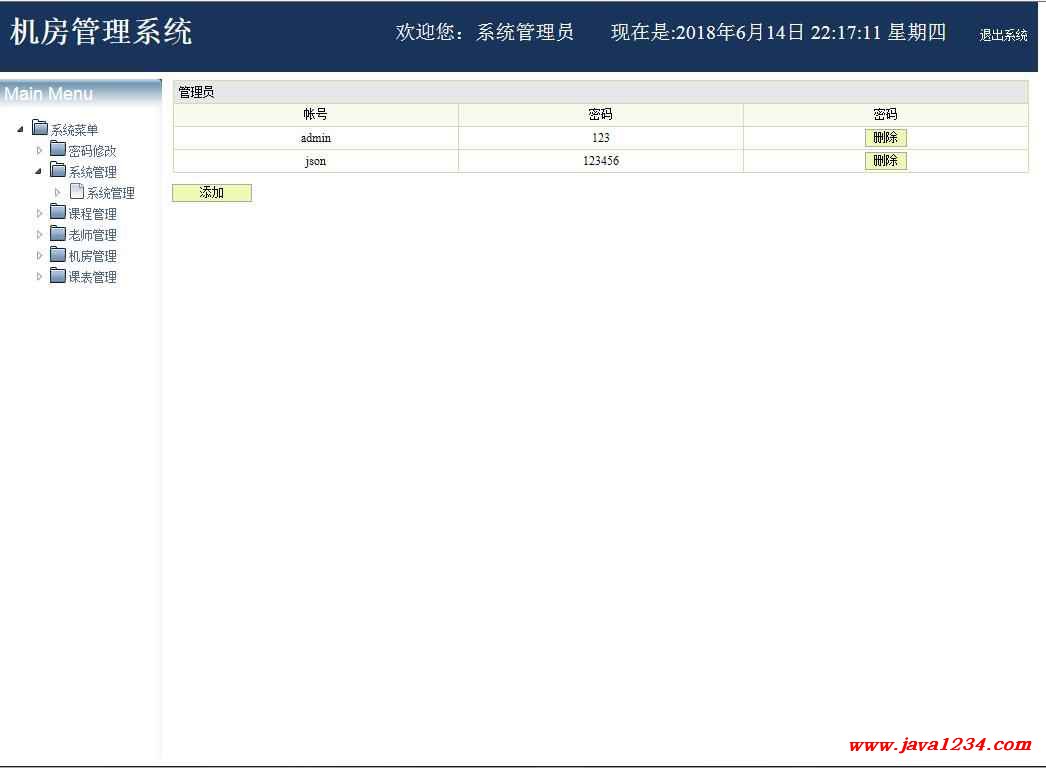Click the 添加 button below table
Image resolution: width=1046 pixels, height=768 pixels.
click(x=212, y=193)
